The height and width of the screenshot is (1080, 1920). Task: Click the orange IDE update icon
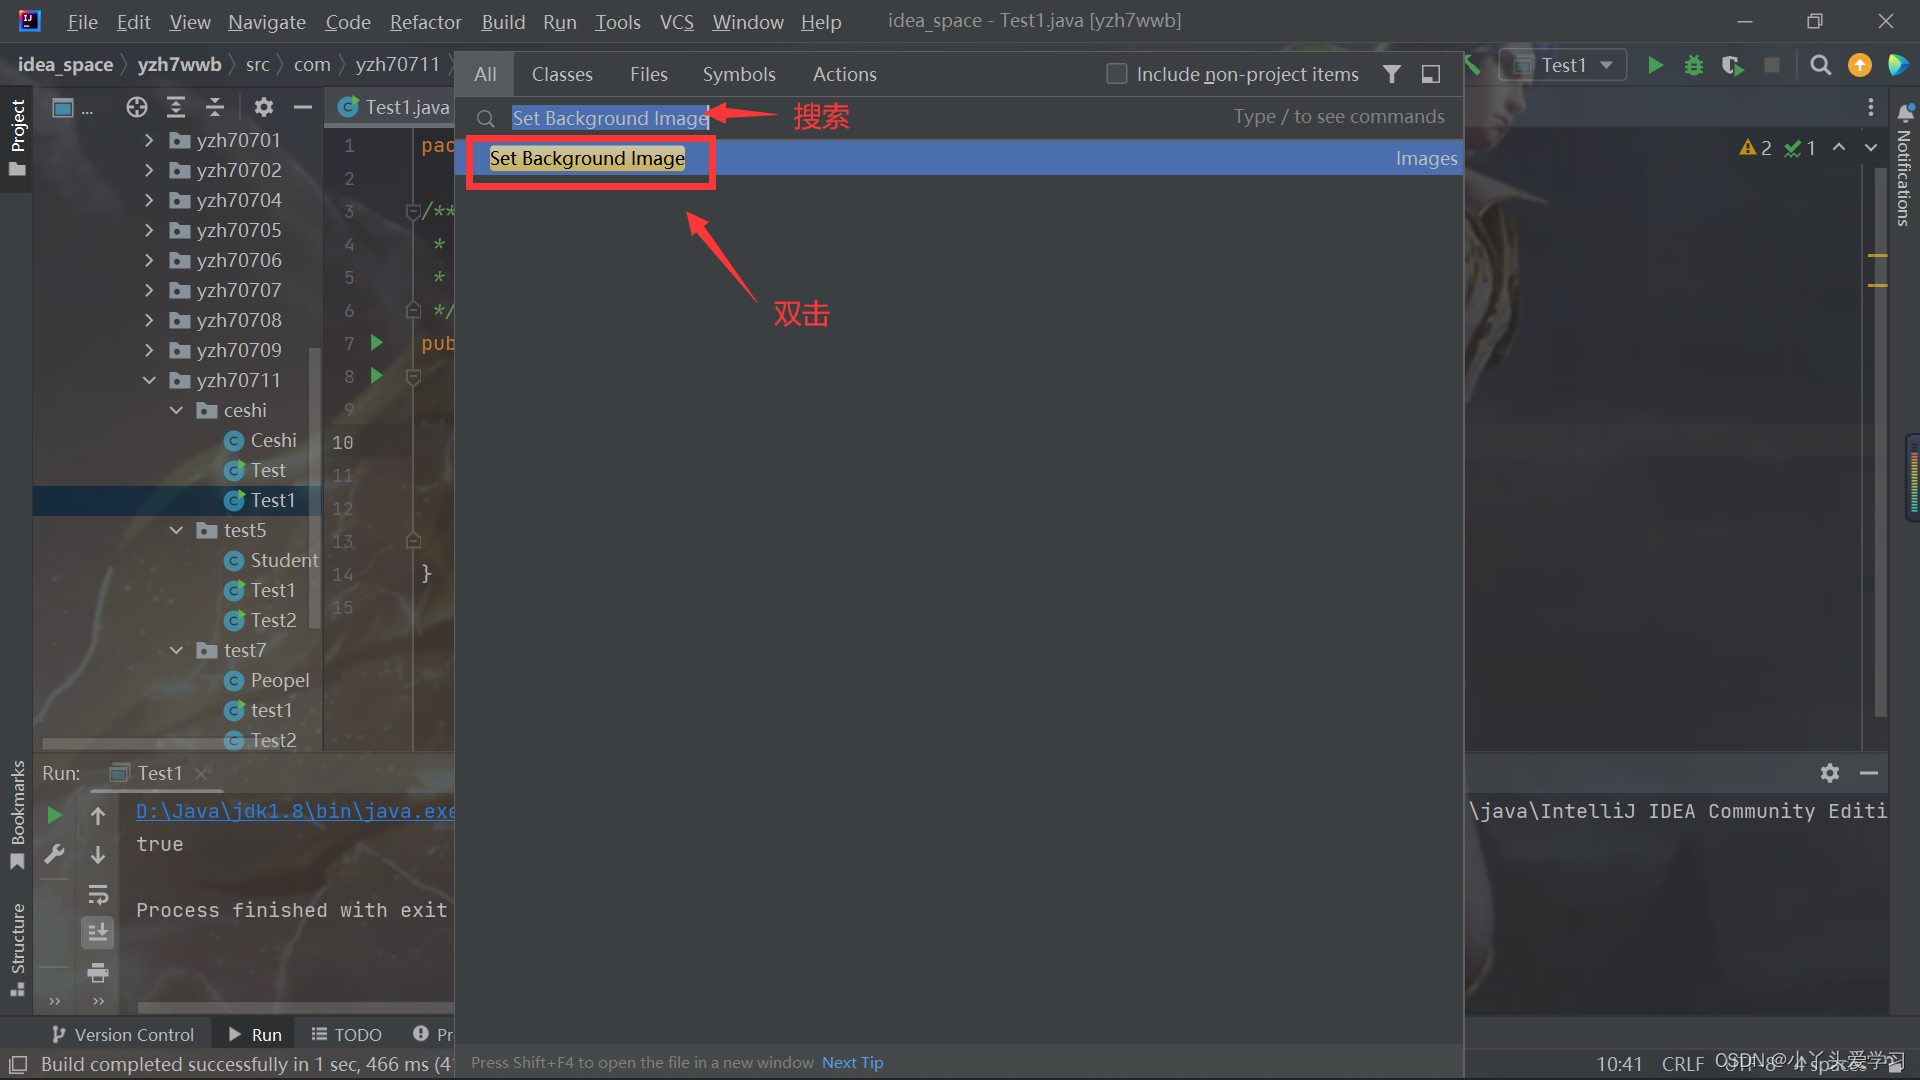(1859, 65)
